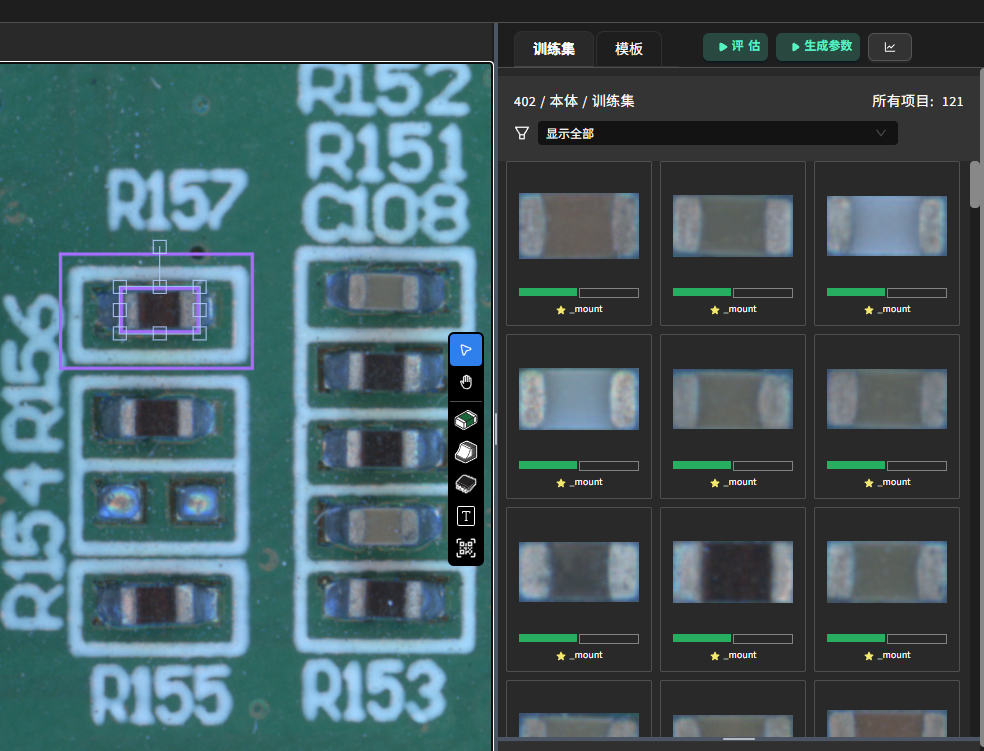Choose the text recognition T tool
This screenshot has height=751, width=984.
point(466,516)
